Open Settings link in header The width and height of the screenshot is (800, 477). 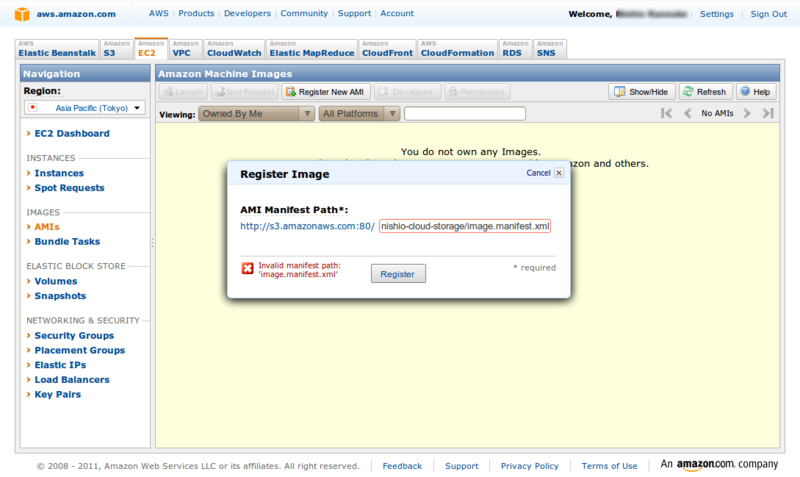716,14
